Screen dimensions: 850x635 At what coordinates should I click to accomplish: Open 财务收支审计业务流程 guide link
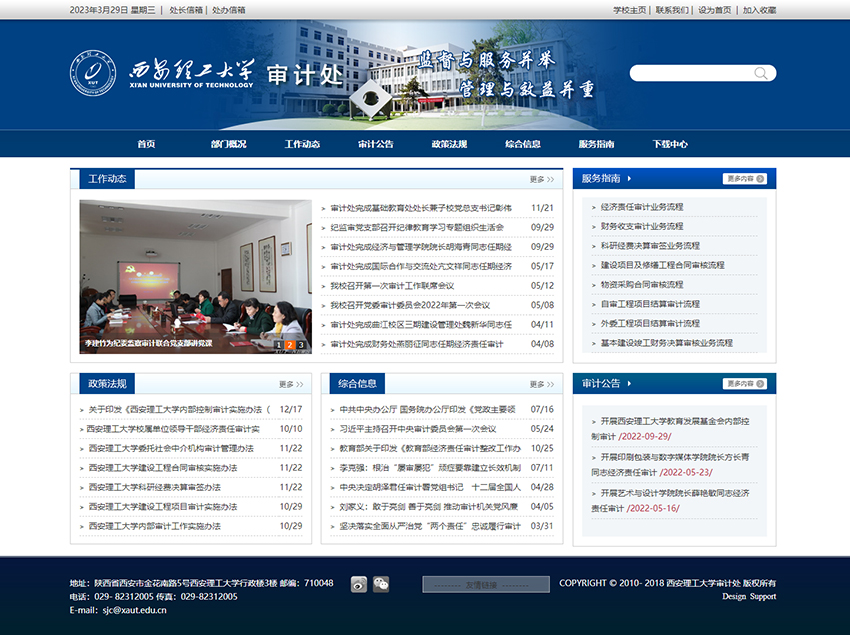[642, 227]
